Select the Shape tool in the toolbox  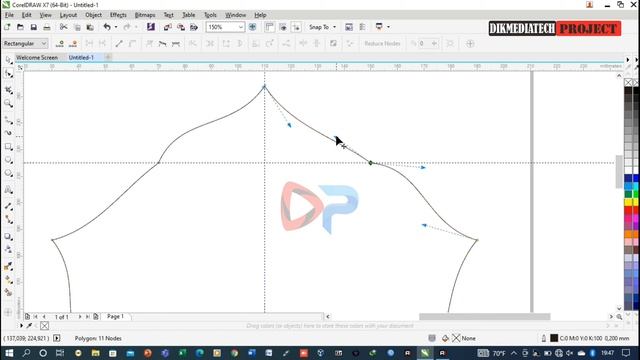click(x=9, y=74)
